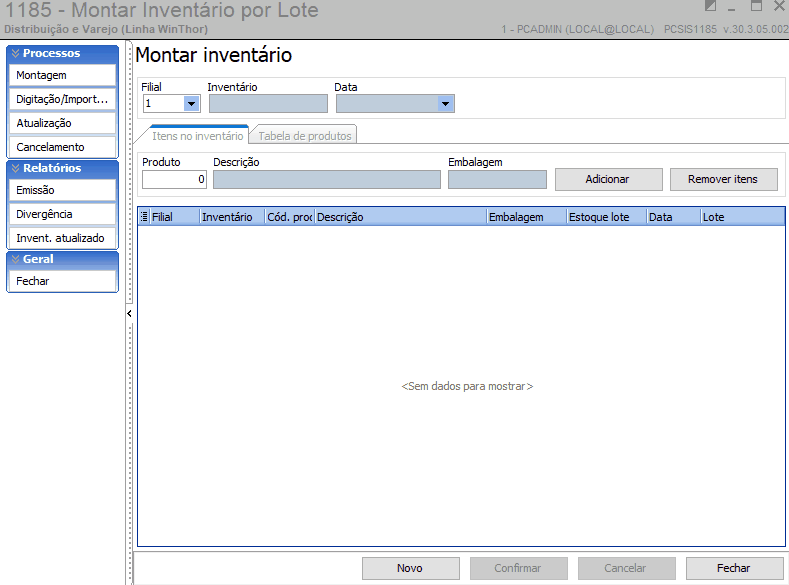Sort by Data column header

pyautogui.click(x=673, y=217)
